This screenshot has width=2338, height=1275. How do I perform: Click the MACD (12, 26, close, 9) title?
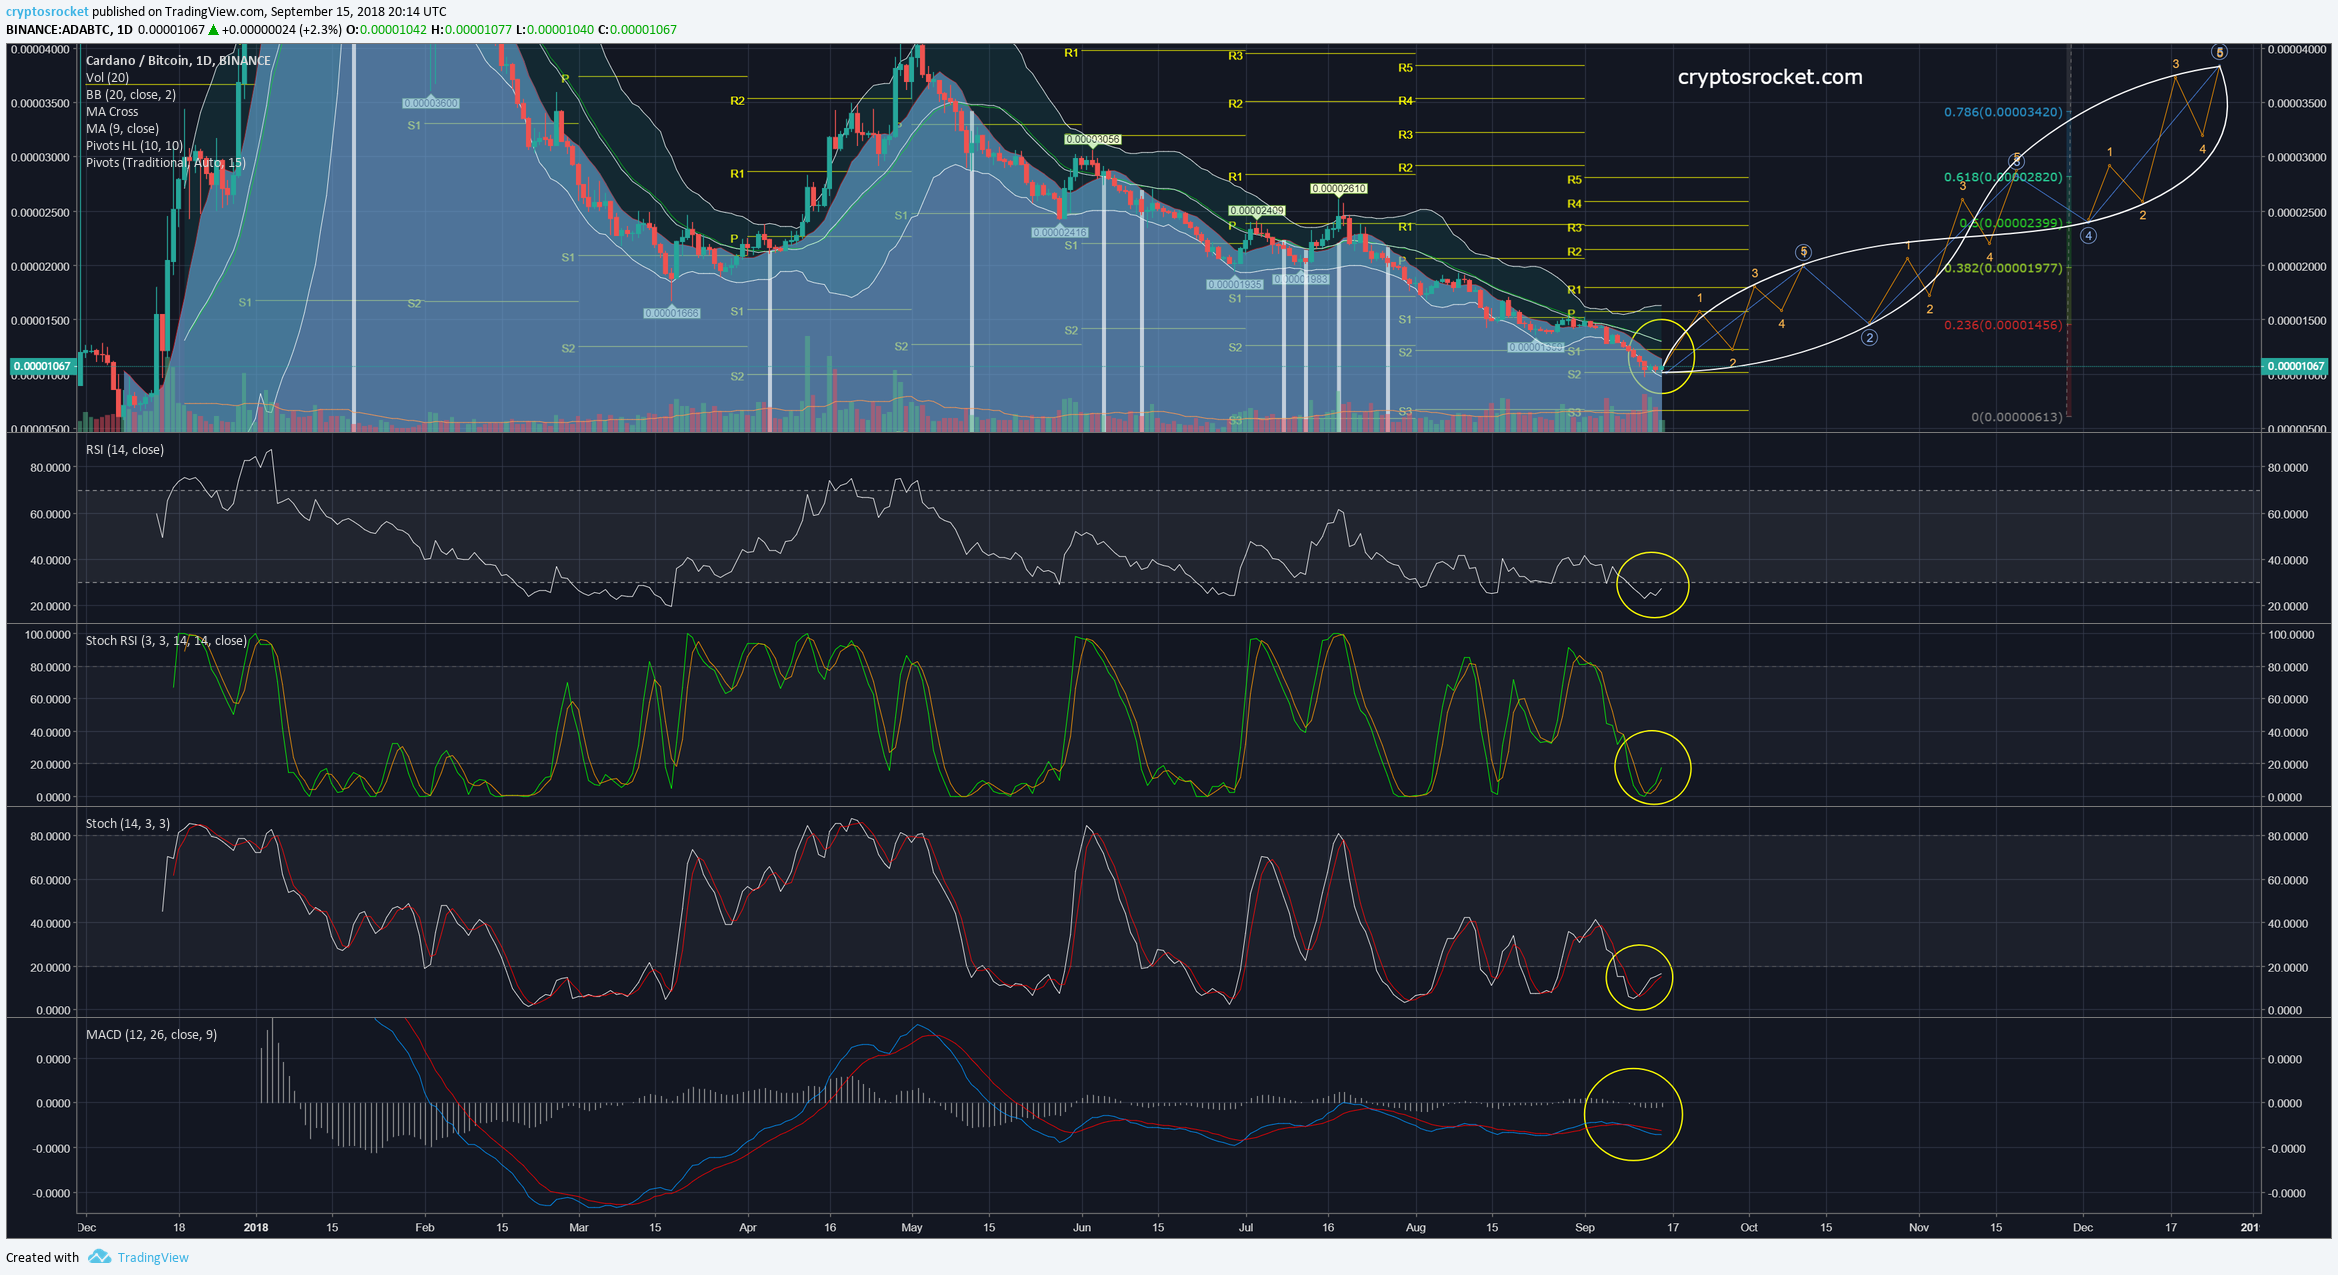point(151,1034)
